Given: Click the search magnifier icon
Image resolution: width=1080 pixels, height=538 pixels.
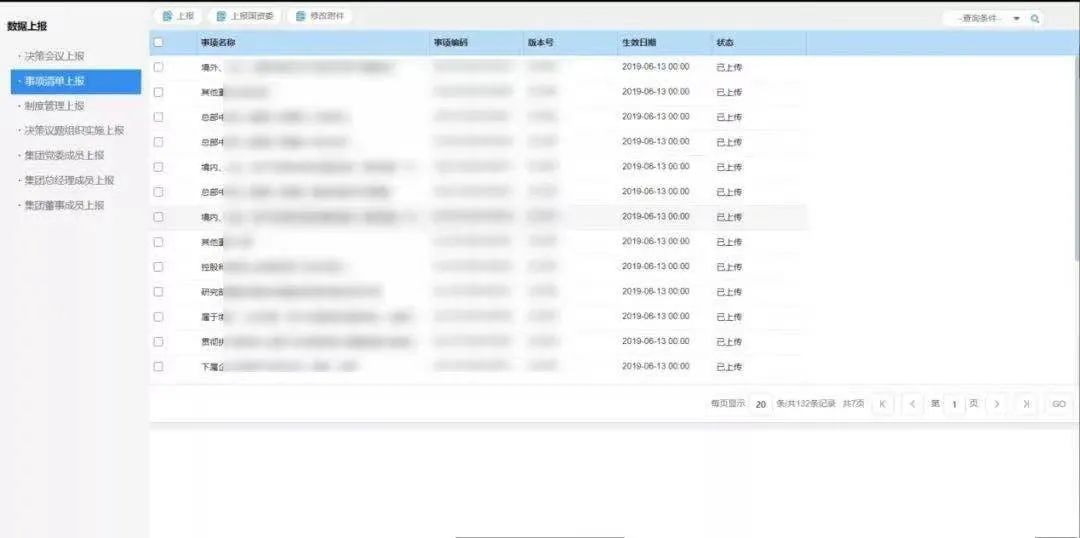Looking at the screenshot, I should coord(1035,18).
